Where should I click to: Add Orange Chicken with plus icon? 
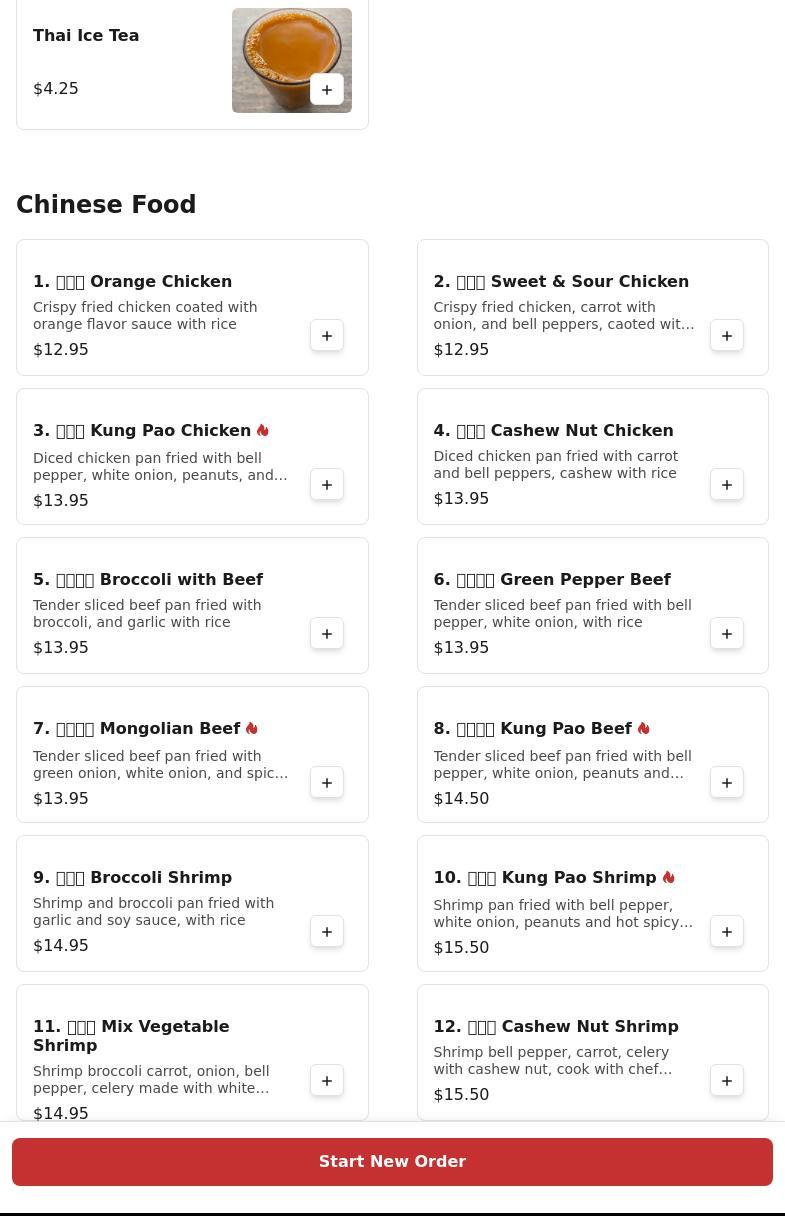(327, 335)
